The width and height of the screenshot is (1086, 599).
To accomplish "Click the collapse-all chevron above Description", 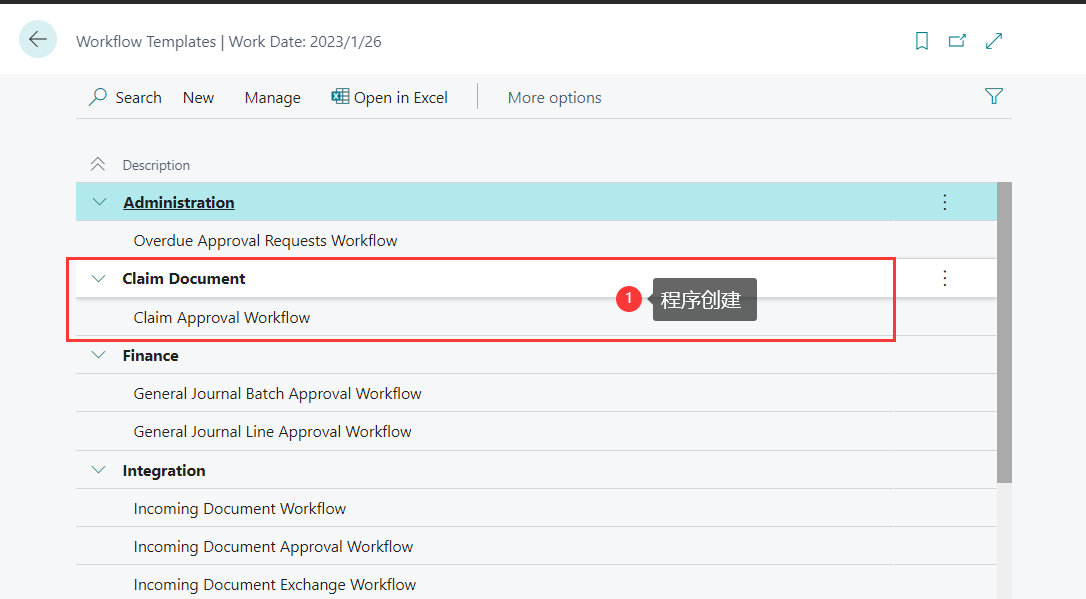I will point(97,163).
